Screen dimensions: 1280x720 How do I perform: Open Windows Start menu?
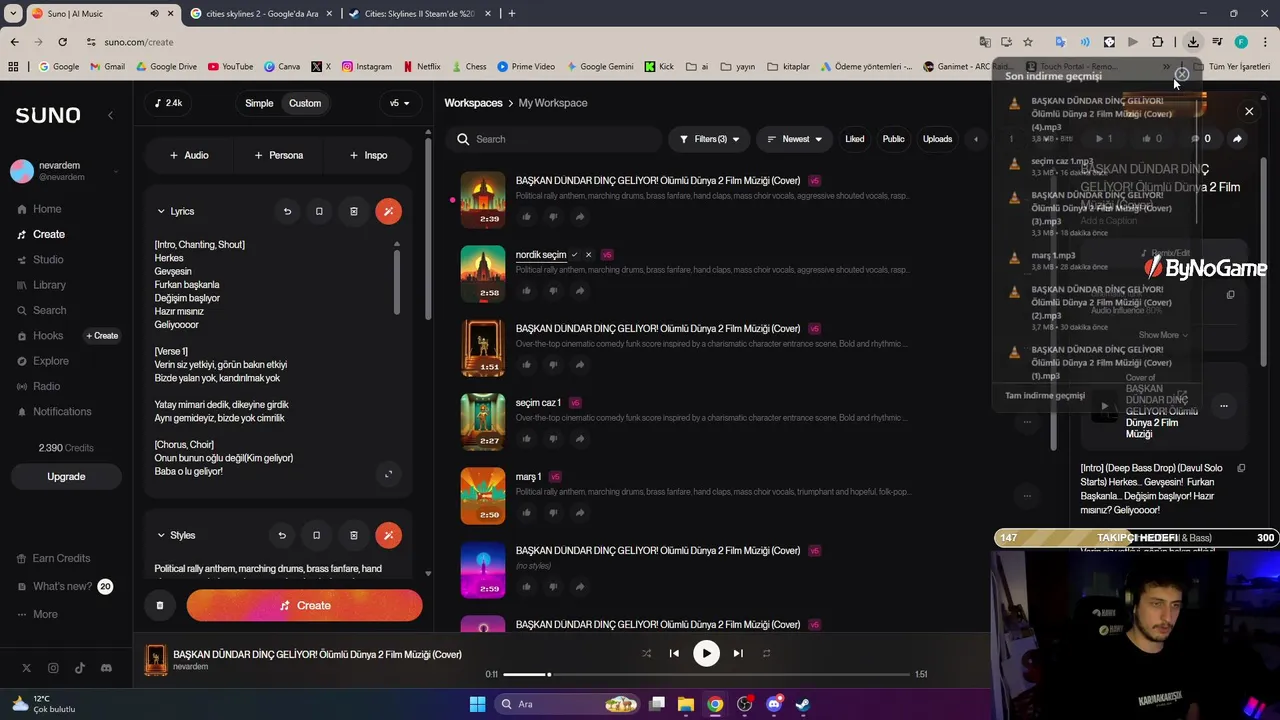(478, 704)
